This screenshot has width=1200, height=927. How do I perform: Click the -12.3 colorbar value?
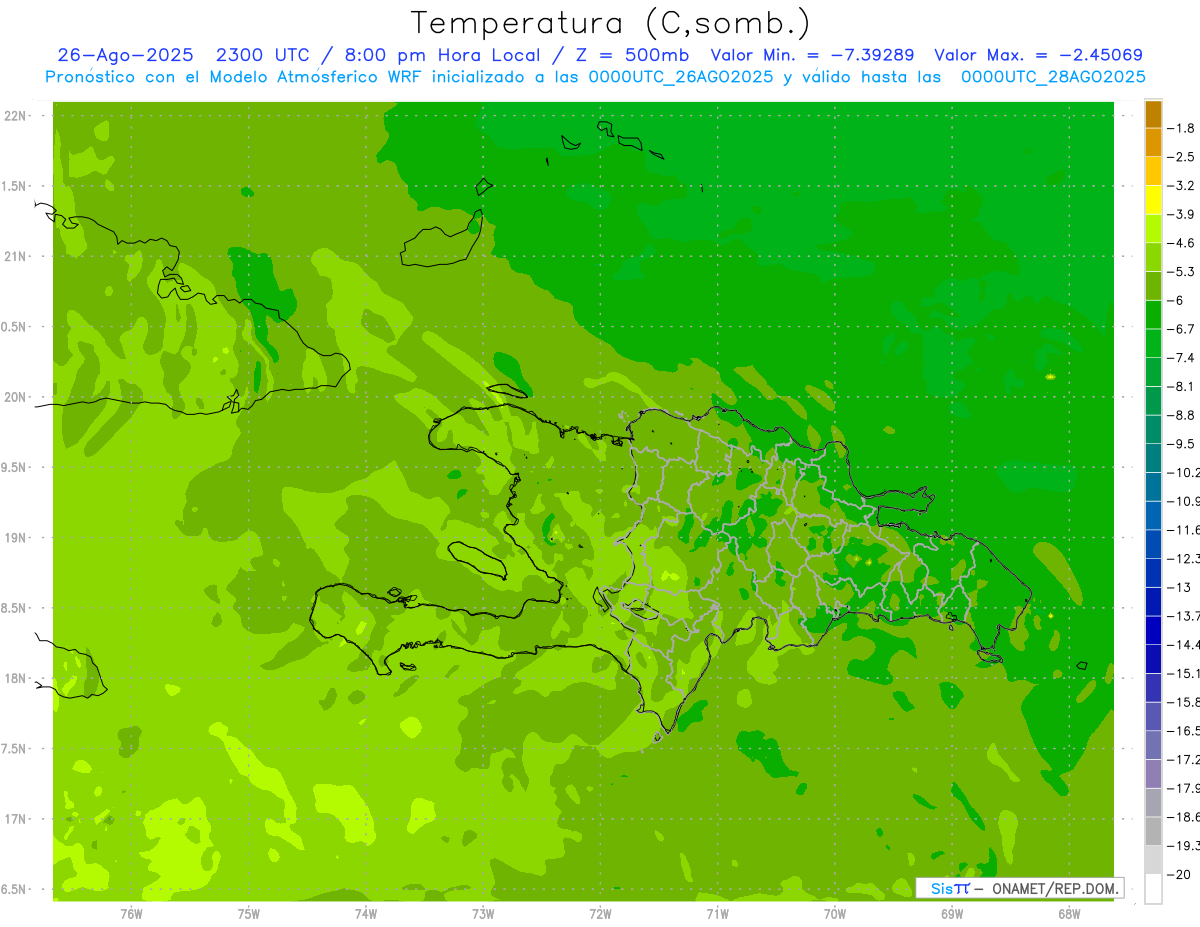click(x=1183, y=558)
